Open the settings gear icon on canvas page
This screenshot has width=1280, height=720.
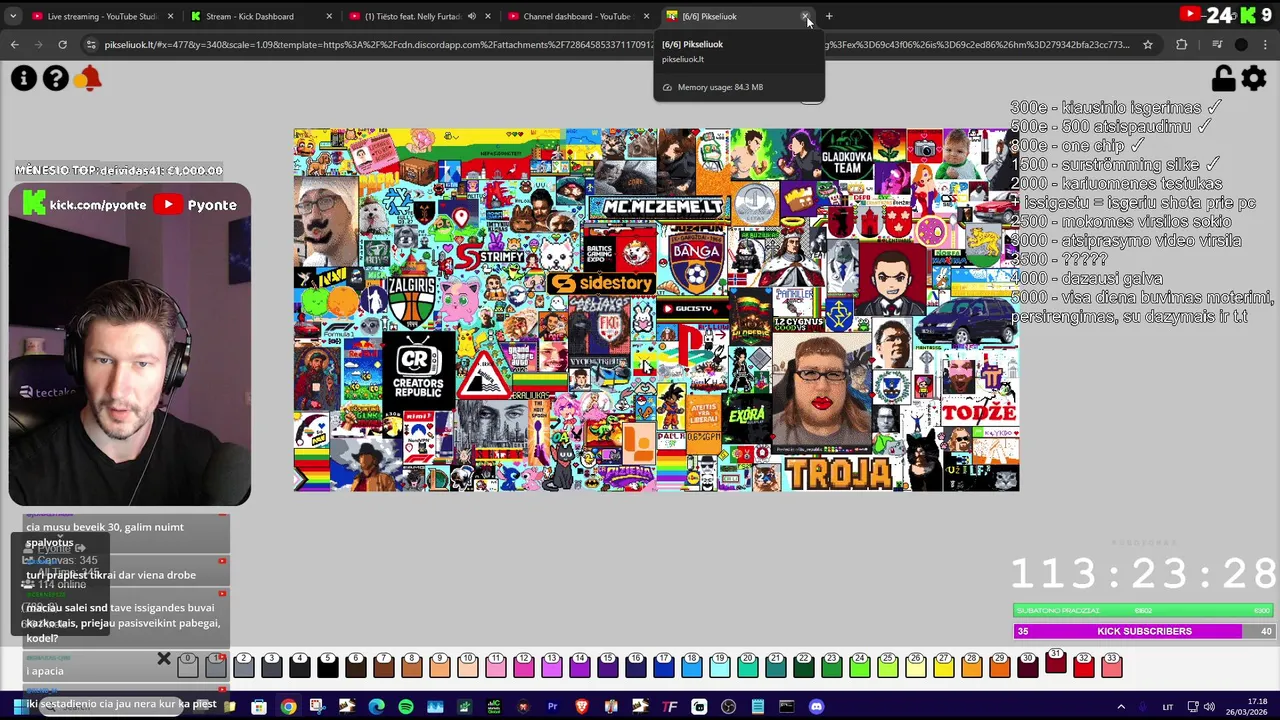[1254, 78]
